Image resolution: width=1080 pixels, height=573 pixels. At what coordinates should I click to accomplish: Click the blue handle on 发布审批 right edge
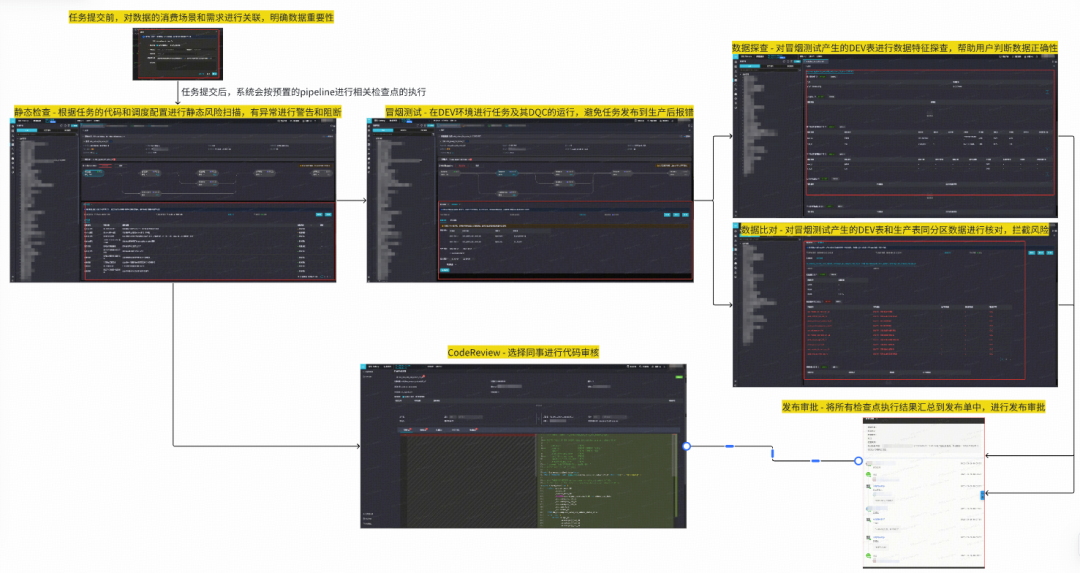point(982,494)
